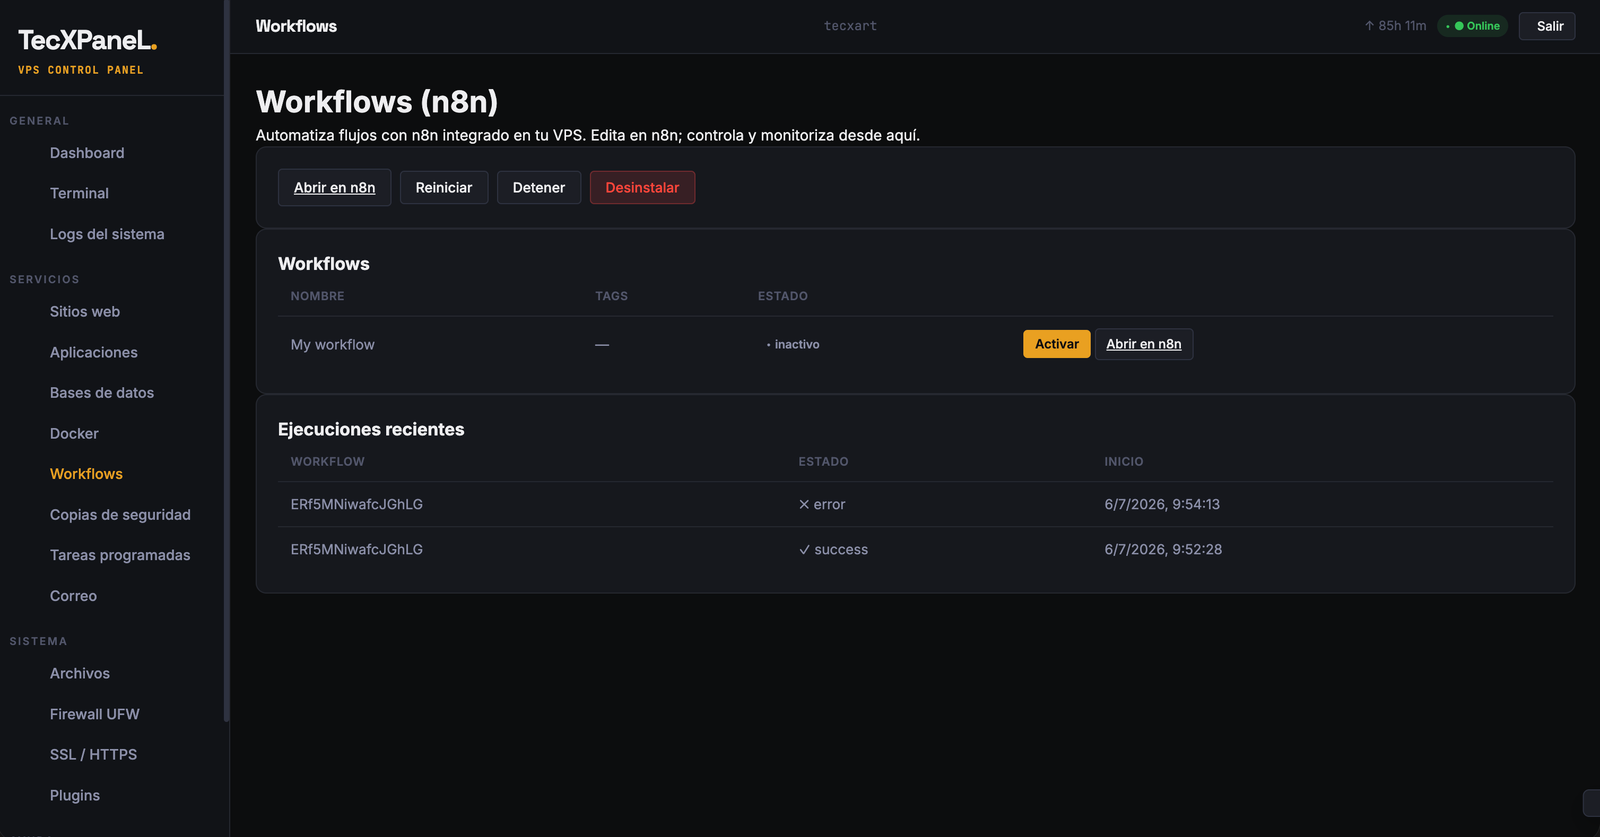
Task: Click the sidebar vertical scrollbar
Action: point(227,360)
